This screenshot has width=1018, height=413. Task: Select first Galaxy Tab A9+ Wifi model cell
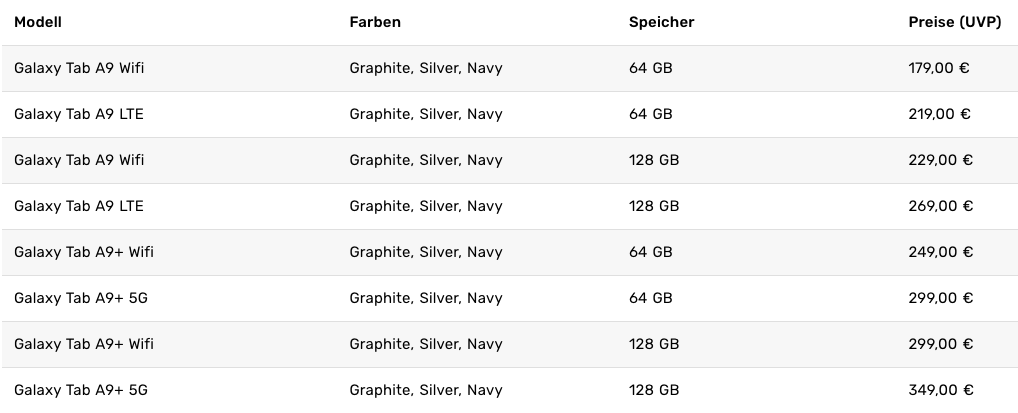(x=84, y=252)
